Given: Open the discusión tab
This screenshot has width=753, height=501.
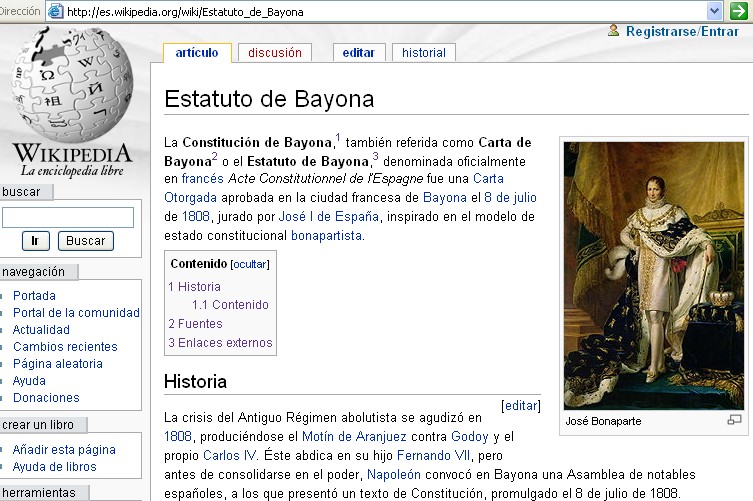Looking at the screenshot, I should [275, 52].
